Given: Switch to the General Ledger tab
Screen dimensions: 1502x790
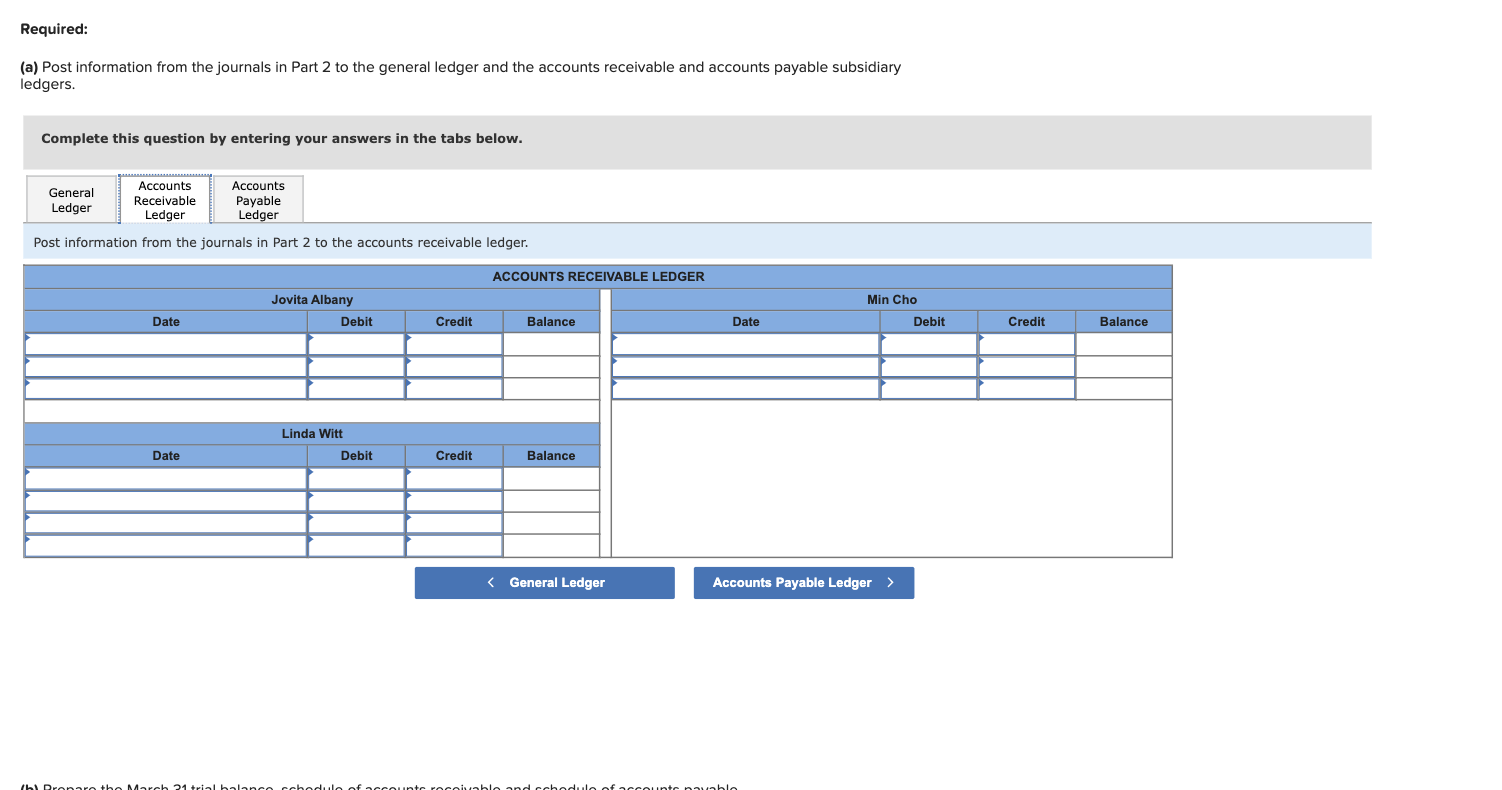Looking at the screenshot, I should [71, 200].
